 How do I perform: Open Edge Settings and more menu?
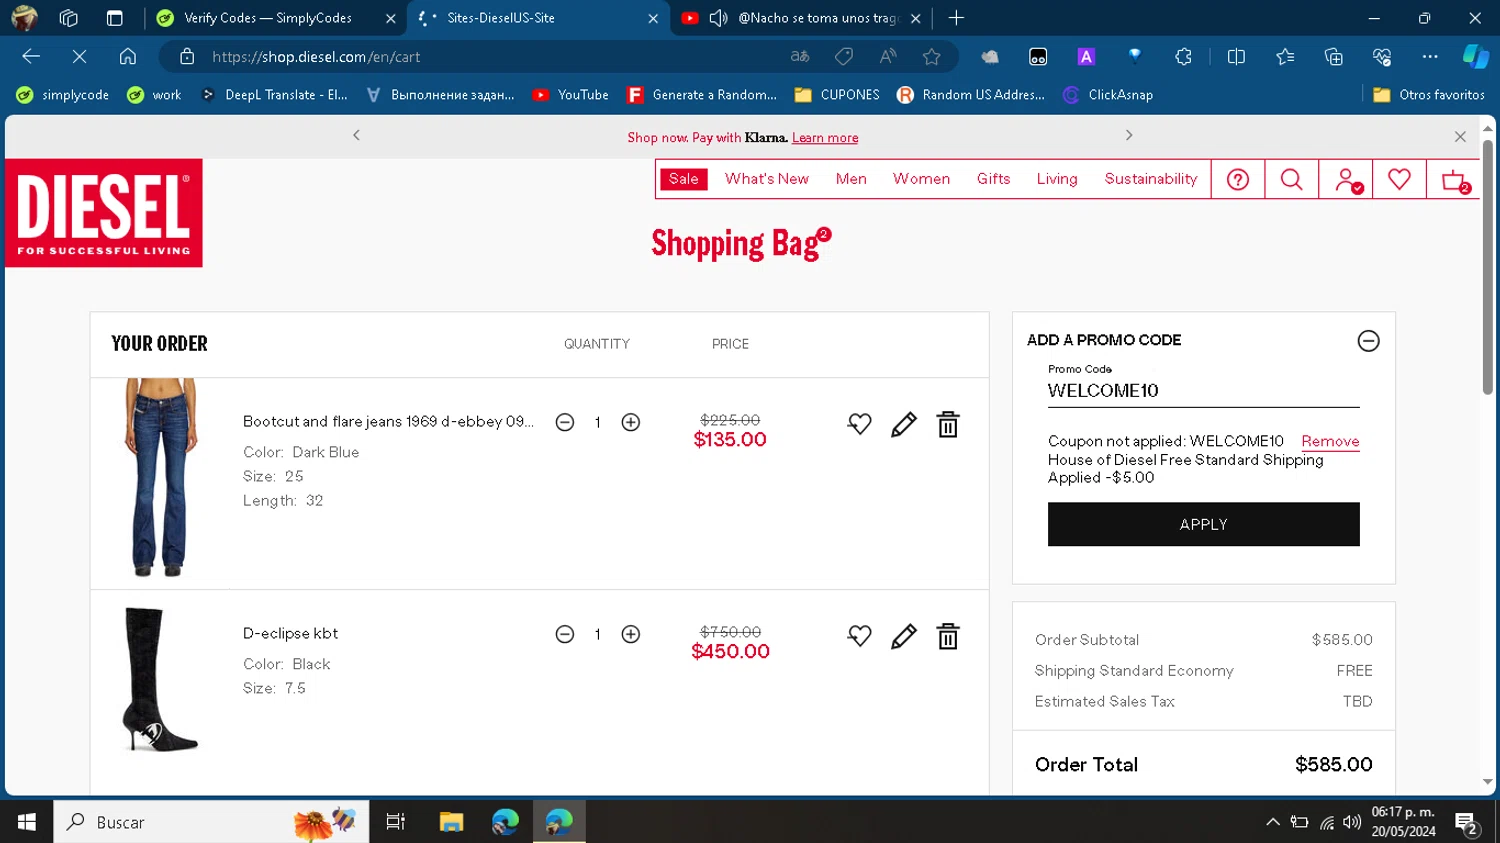click(x=1430, y=57)
